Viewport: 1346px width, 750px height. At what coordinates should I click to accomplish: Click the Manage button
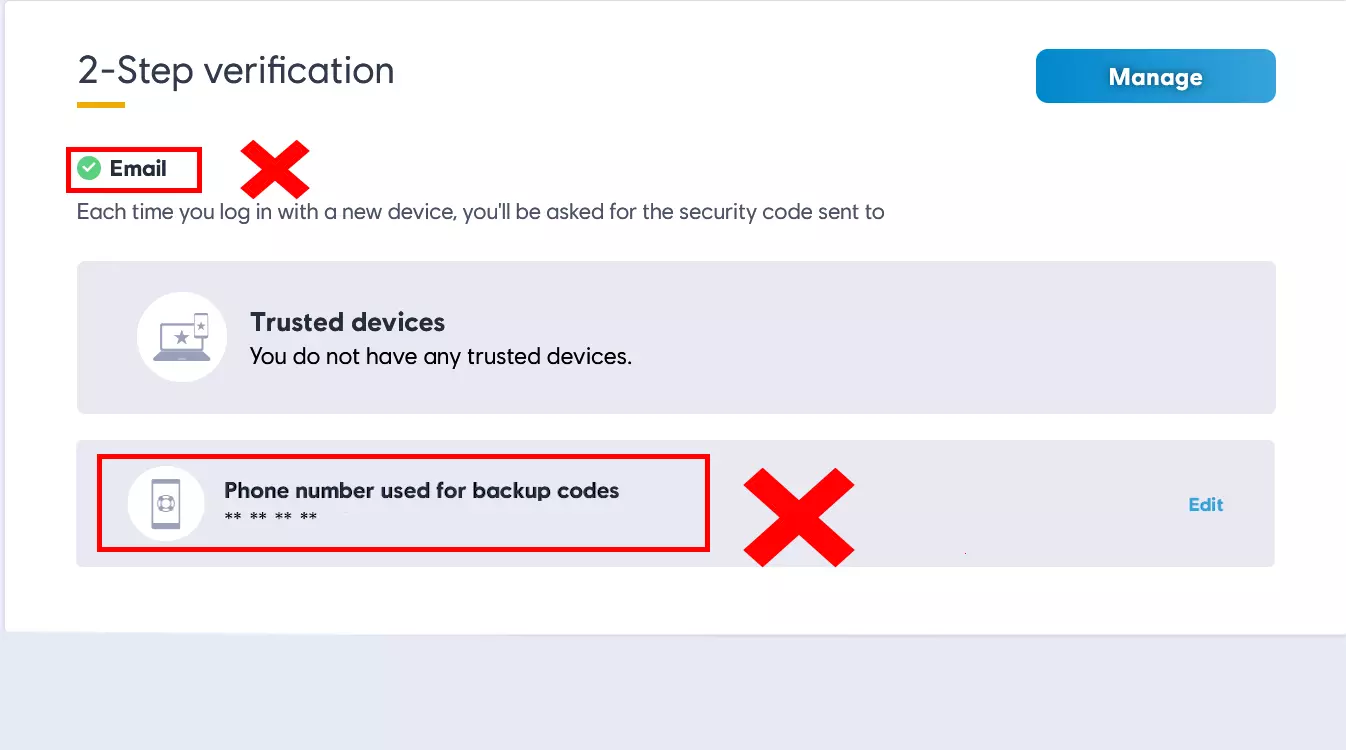point(1155,77)
